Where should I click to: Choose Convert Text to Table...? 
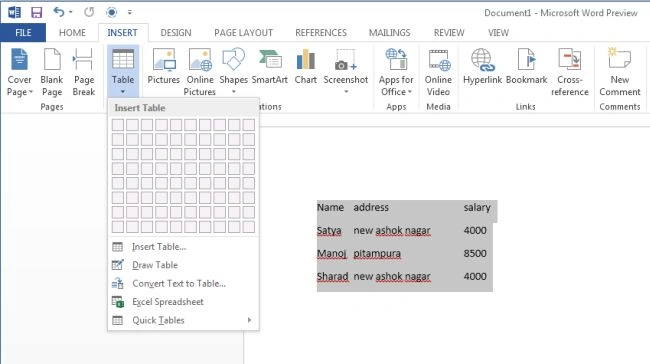point(183,284)
